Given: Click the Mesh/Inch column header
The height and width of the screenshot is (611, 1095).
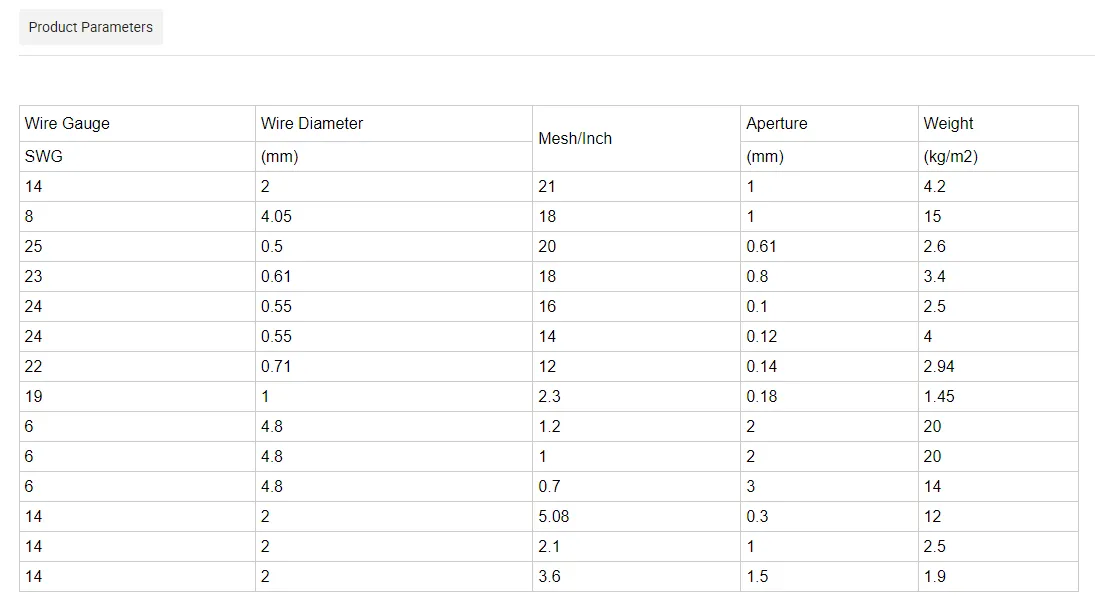Looking at the screenshot, I should (x=575, y=139).
